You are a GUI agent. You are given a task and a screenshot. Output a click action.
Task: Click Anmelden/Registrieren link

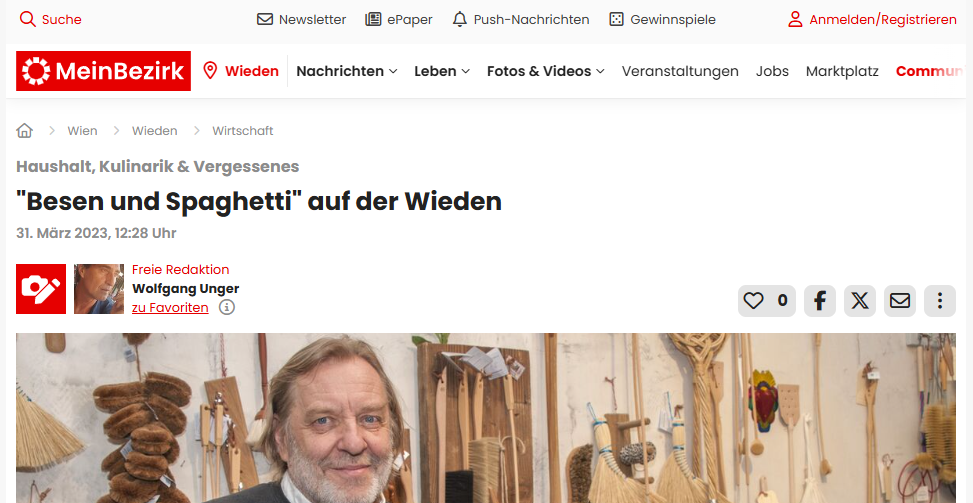coord(872,19)
